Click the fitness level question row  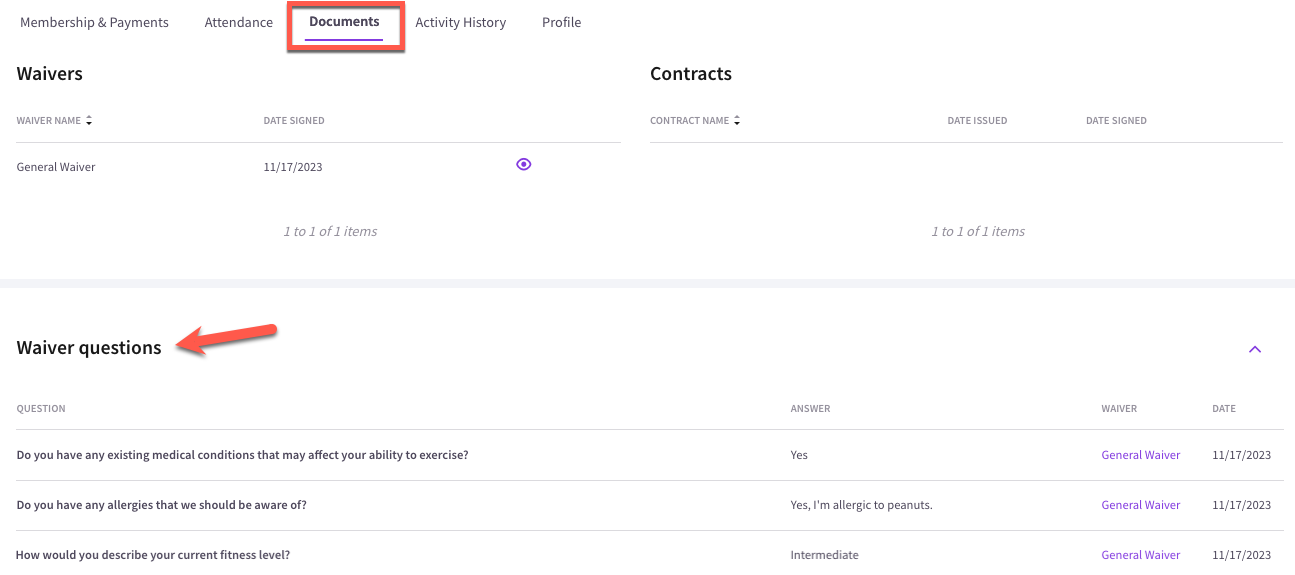click(650, 555)
